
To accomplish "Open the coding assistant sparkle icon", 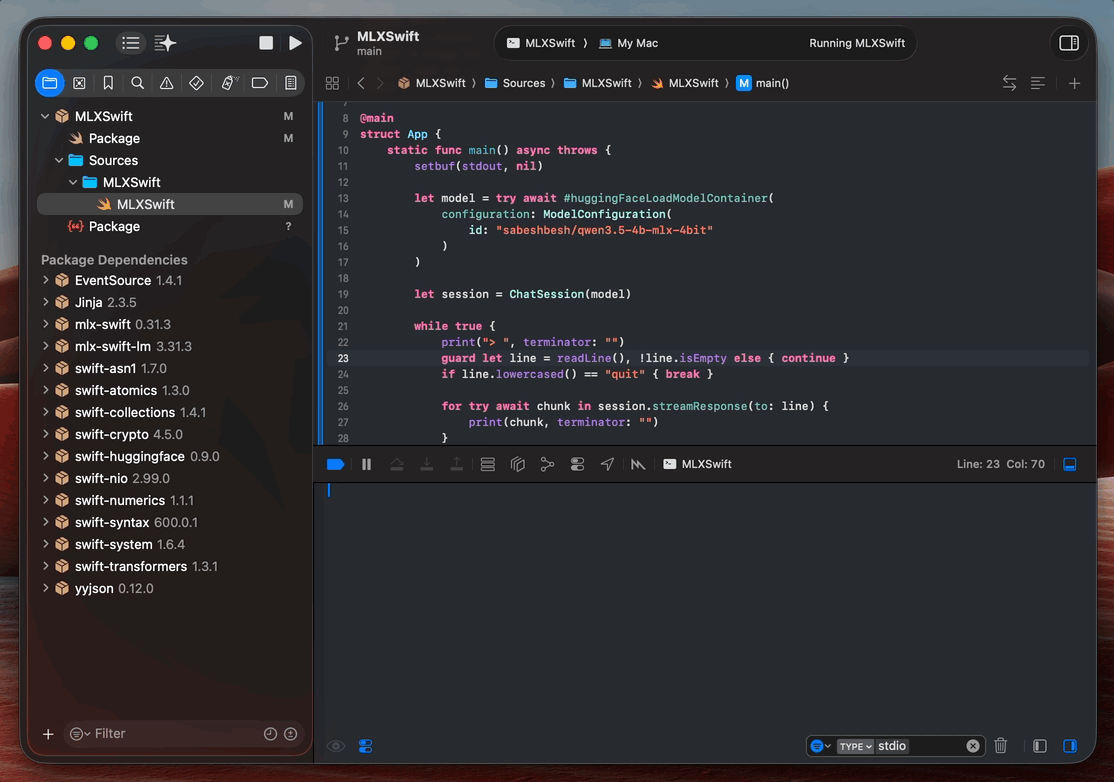I will click(165, 43).
